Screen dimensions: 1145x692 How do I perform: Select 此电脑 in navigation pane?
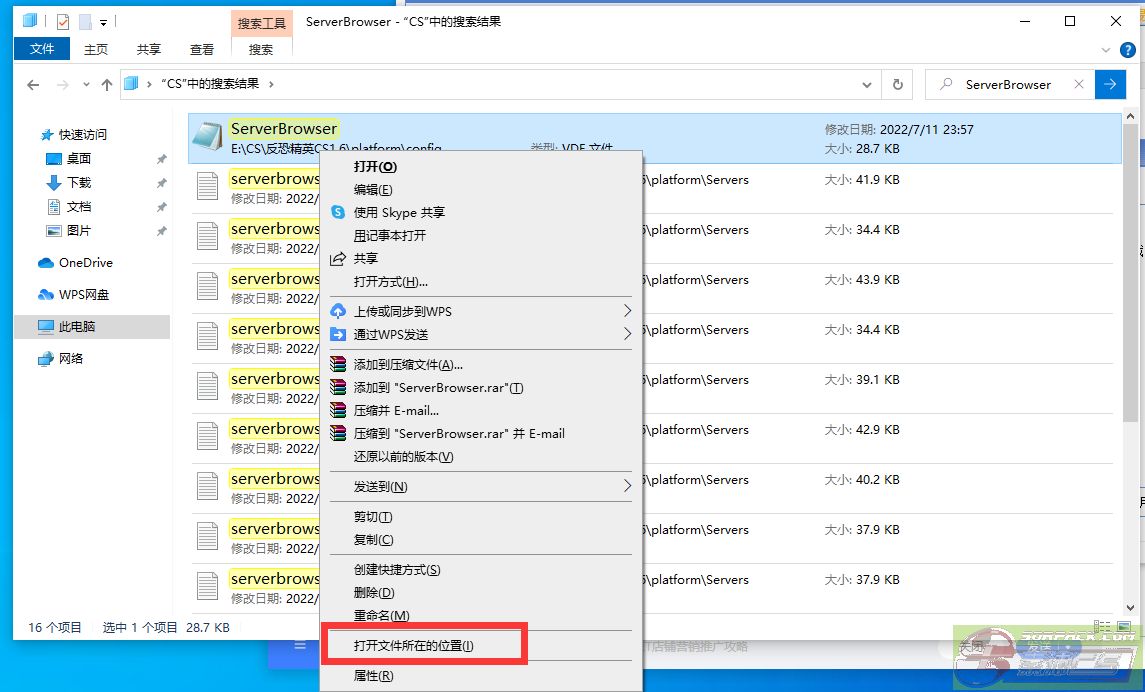[x=76, y=327]
